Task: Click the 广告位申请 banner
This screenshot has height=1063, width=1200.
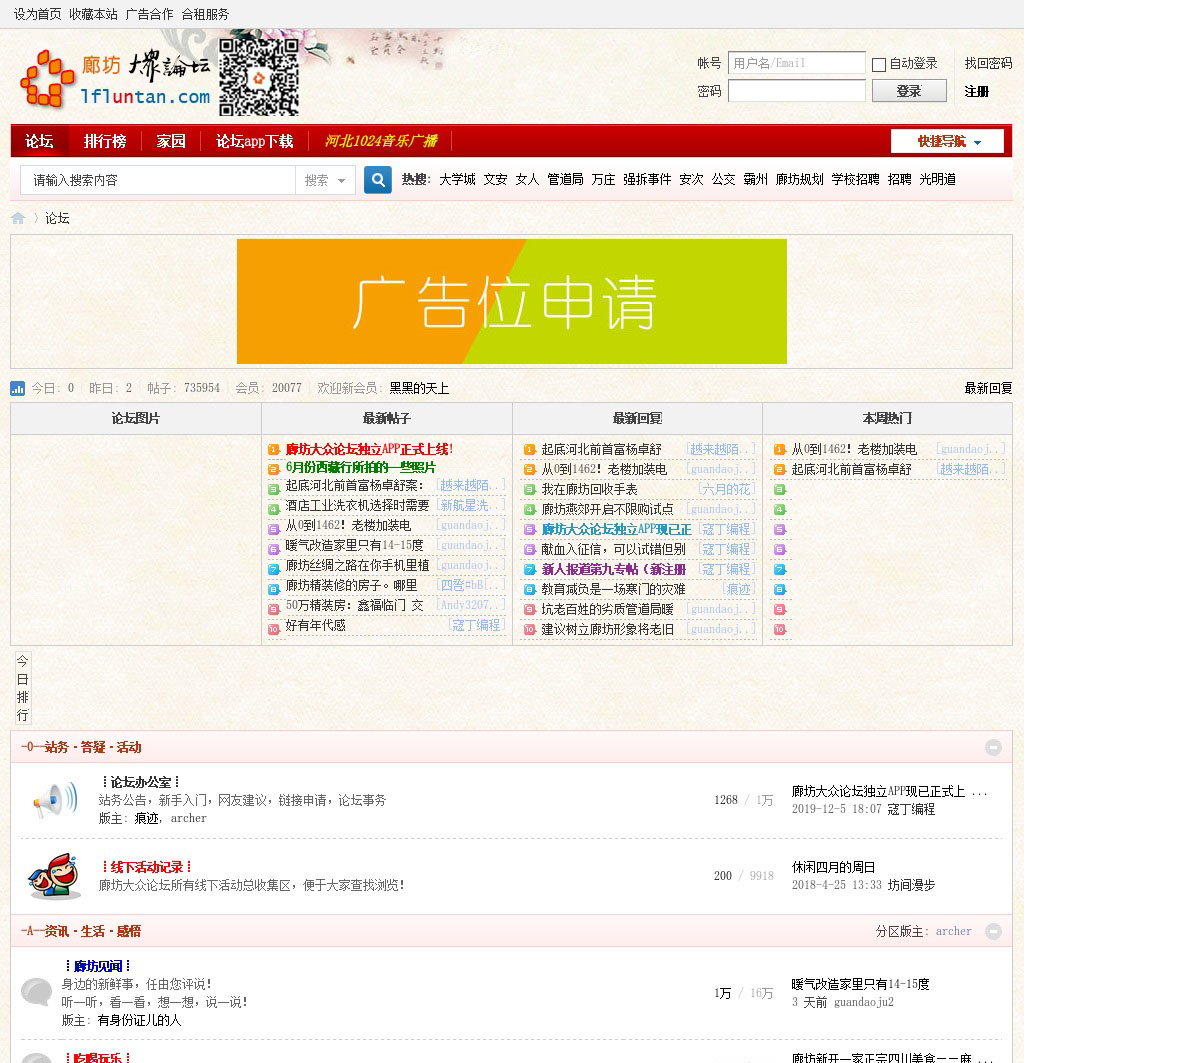Action: [511, 301]
